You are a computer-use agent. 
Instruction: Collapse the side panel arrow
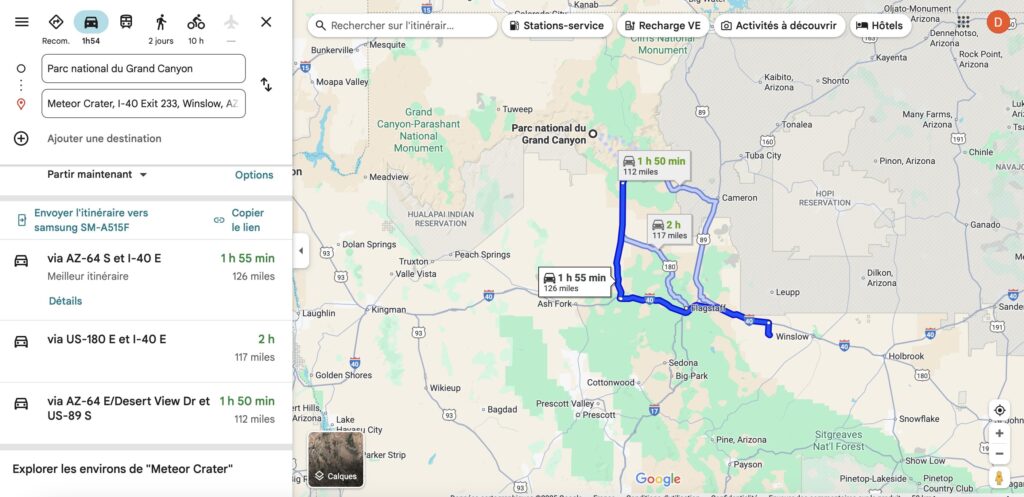tap(300, 251)
